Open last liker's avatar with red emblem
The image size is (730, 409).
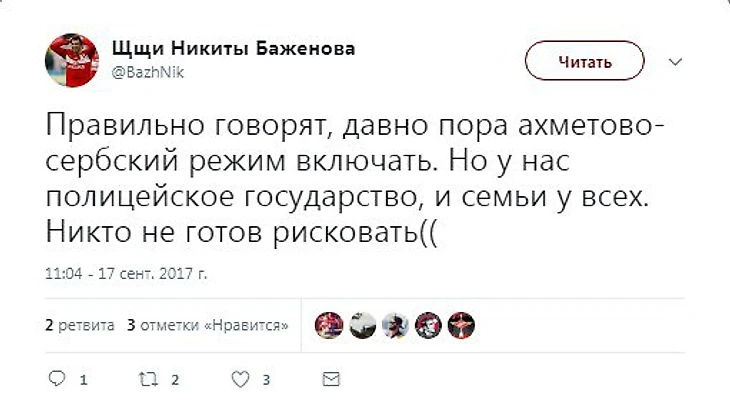(x=461, y=325)
